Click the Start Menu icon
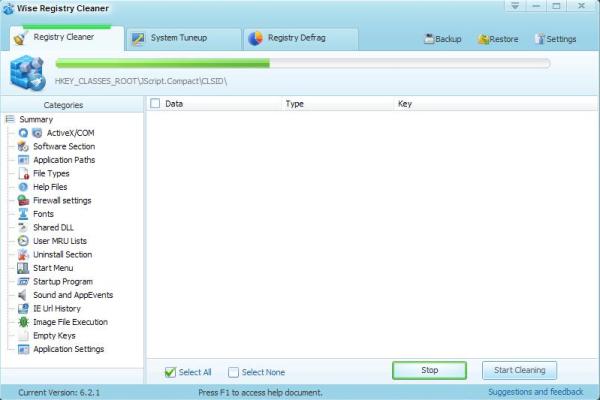 coord(23,268)
